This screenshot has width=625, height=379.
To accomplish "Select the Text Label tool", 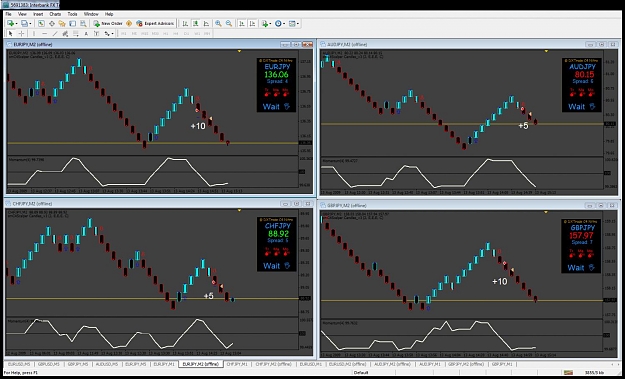I will click(x=96, y=34).
